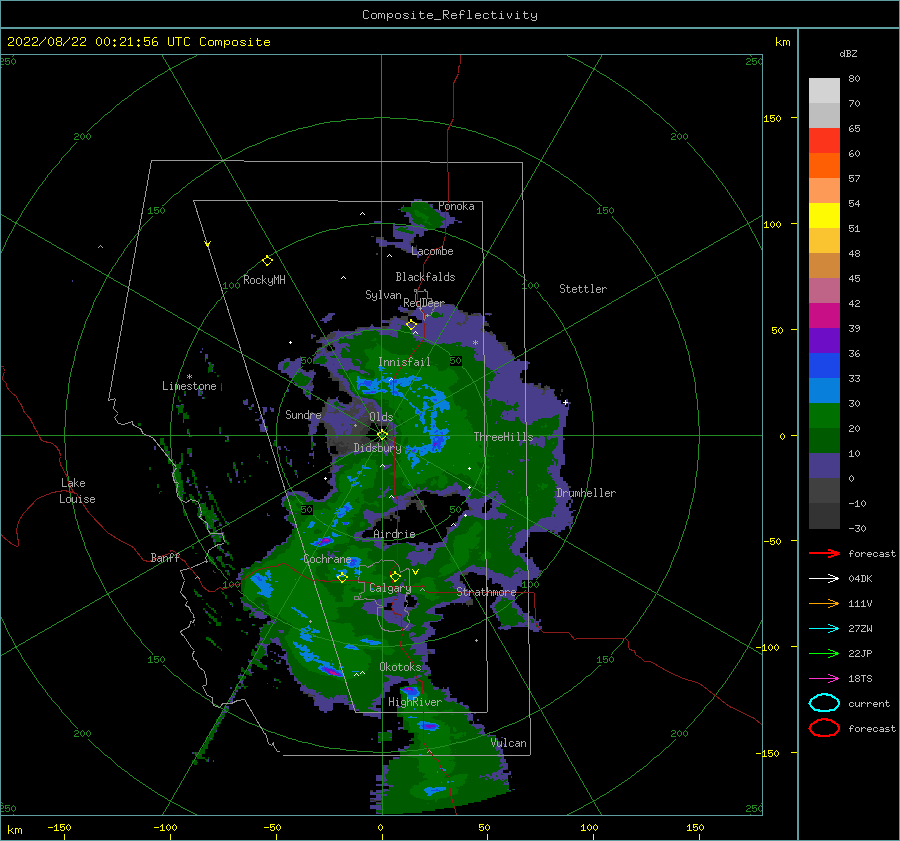
Task: Click the timestamp 2022/08/22 00:21:56 UTC Composite
Action: (x=138, y=42)
